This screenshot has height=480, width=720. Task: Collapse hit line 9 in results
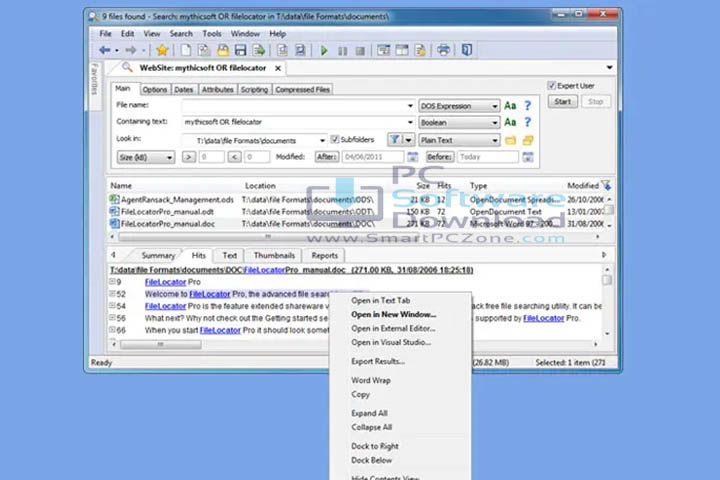click(x=112, y=282)
